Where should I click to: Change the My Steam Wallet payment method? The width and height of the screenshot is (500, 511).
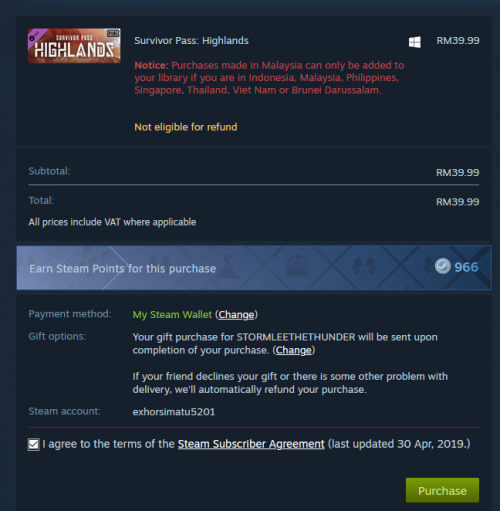coord(236,315)
